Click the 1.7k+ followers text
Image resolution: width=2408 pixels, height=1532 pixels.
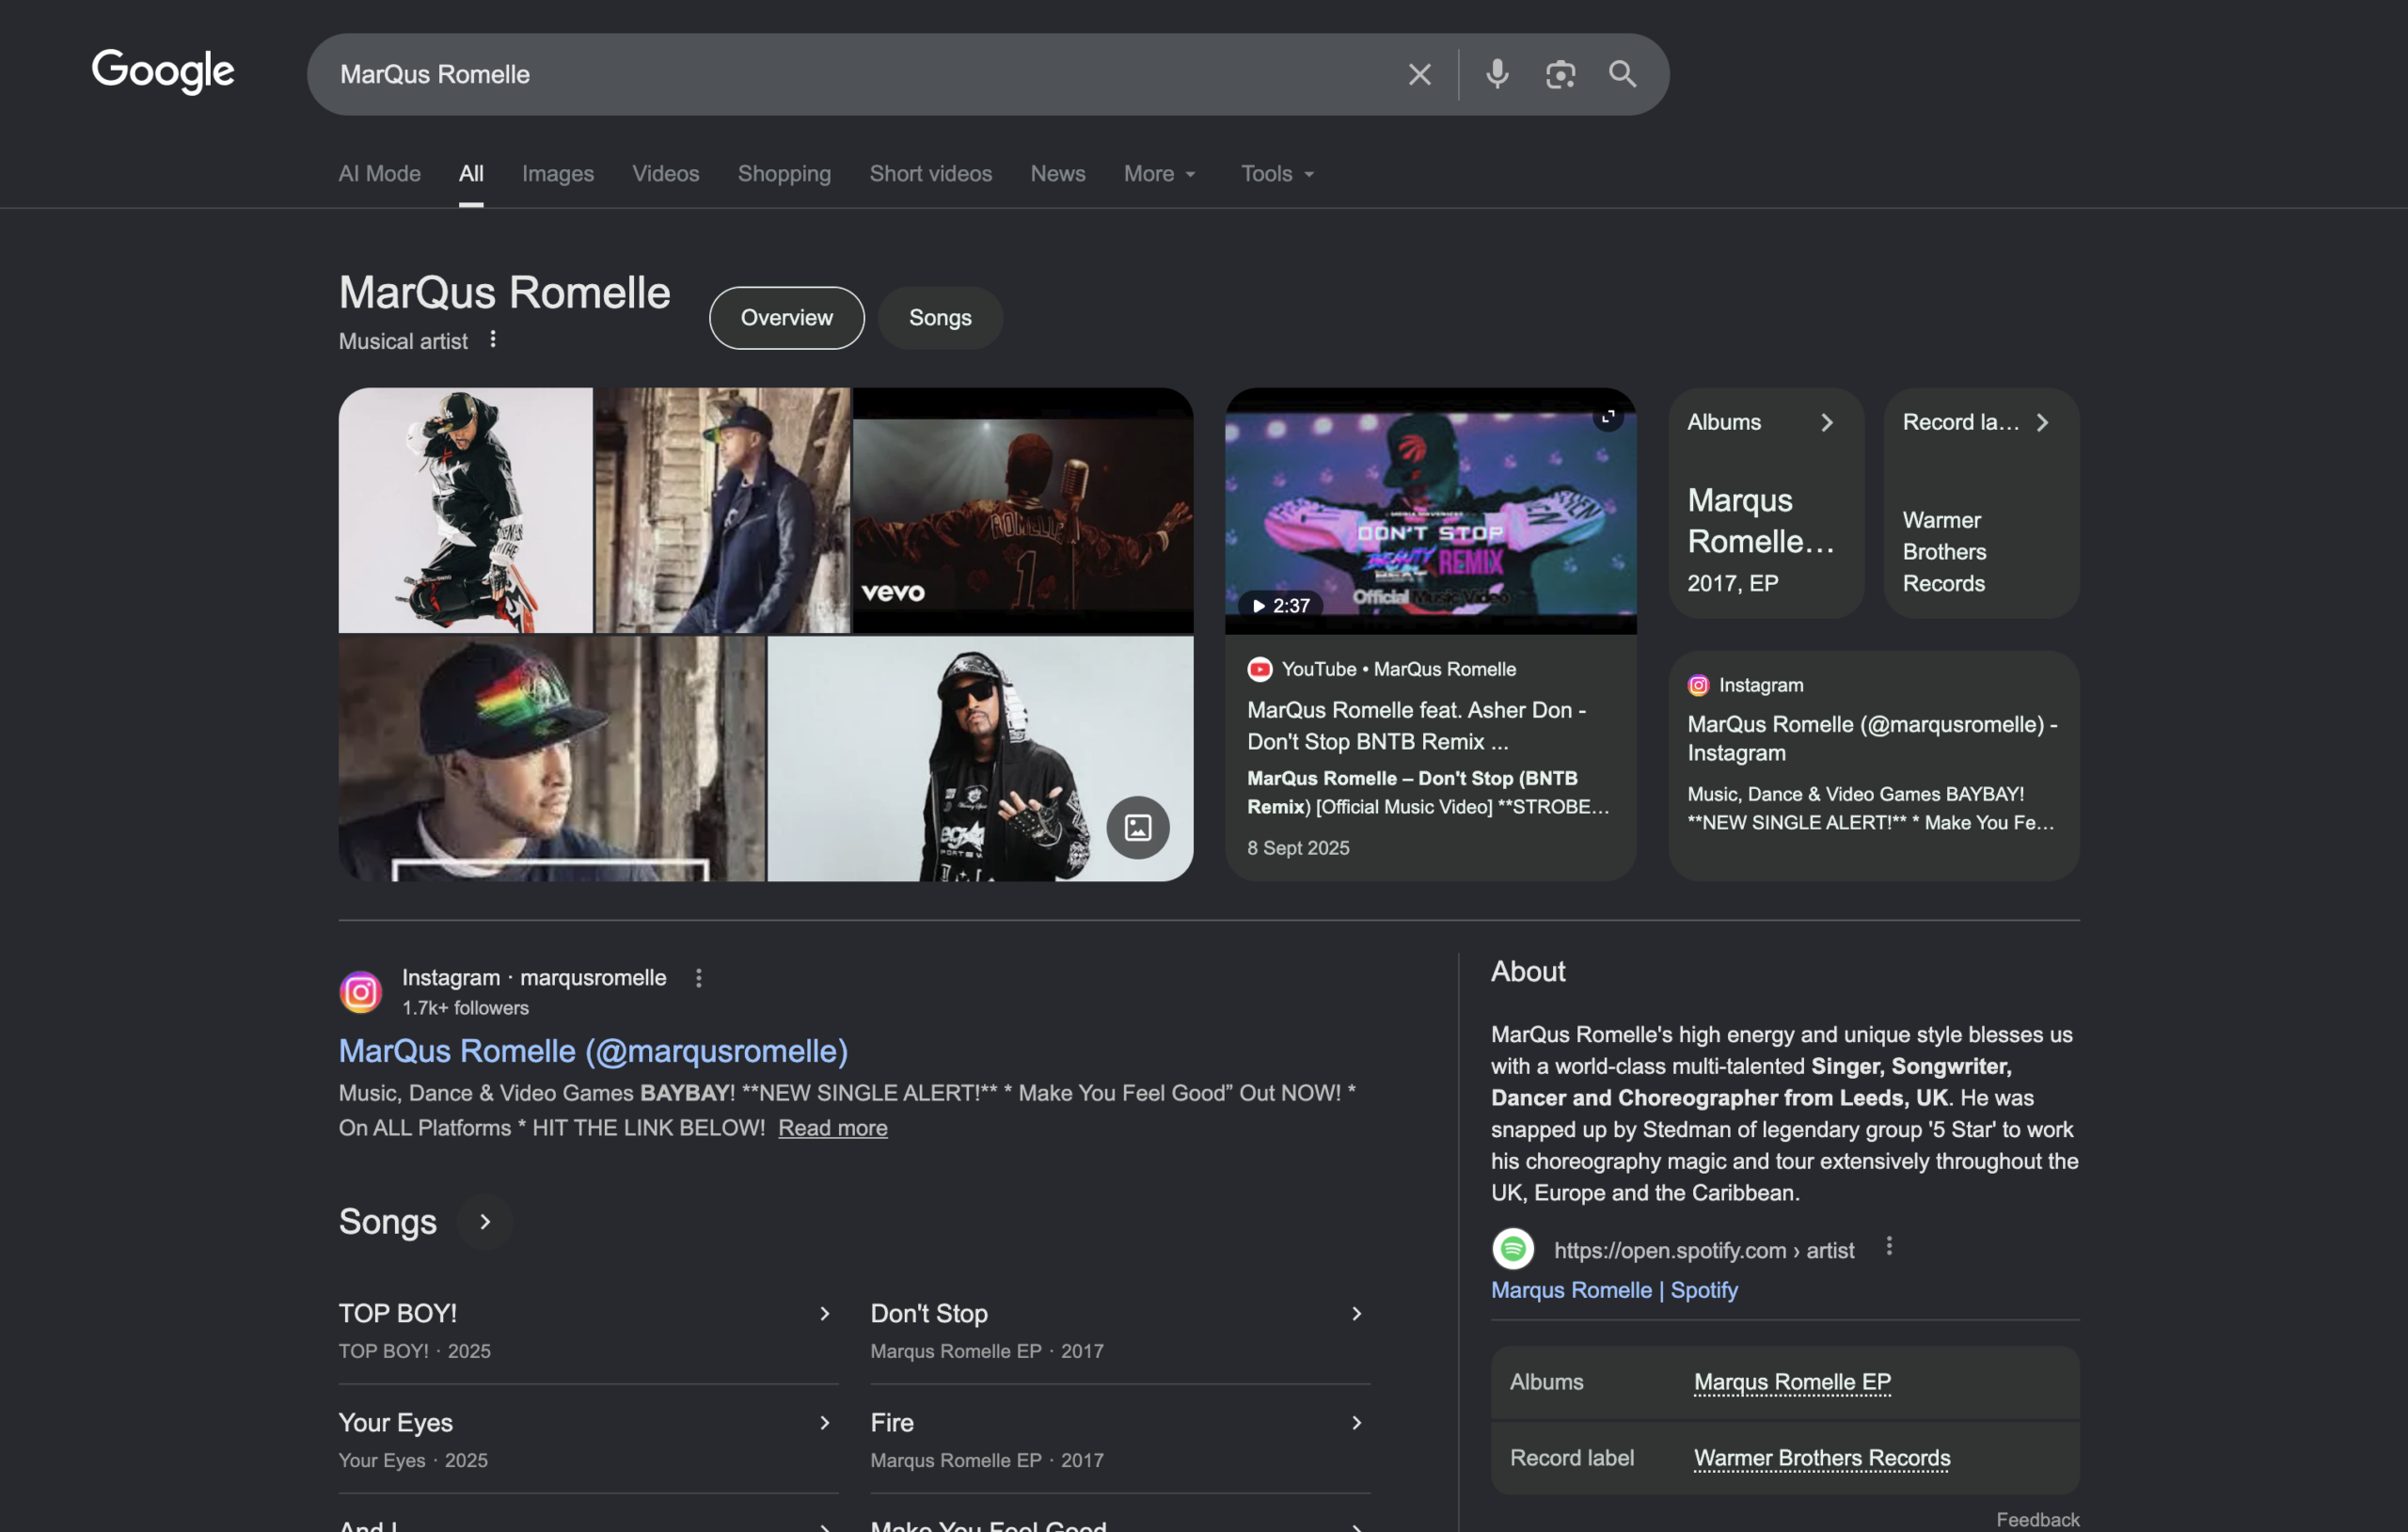[466, 1009]
